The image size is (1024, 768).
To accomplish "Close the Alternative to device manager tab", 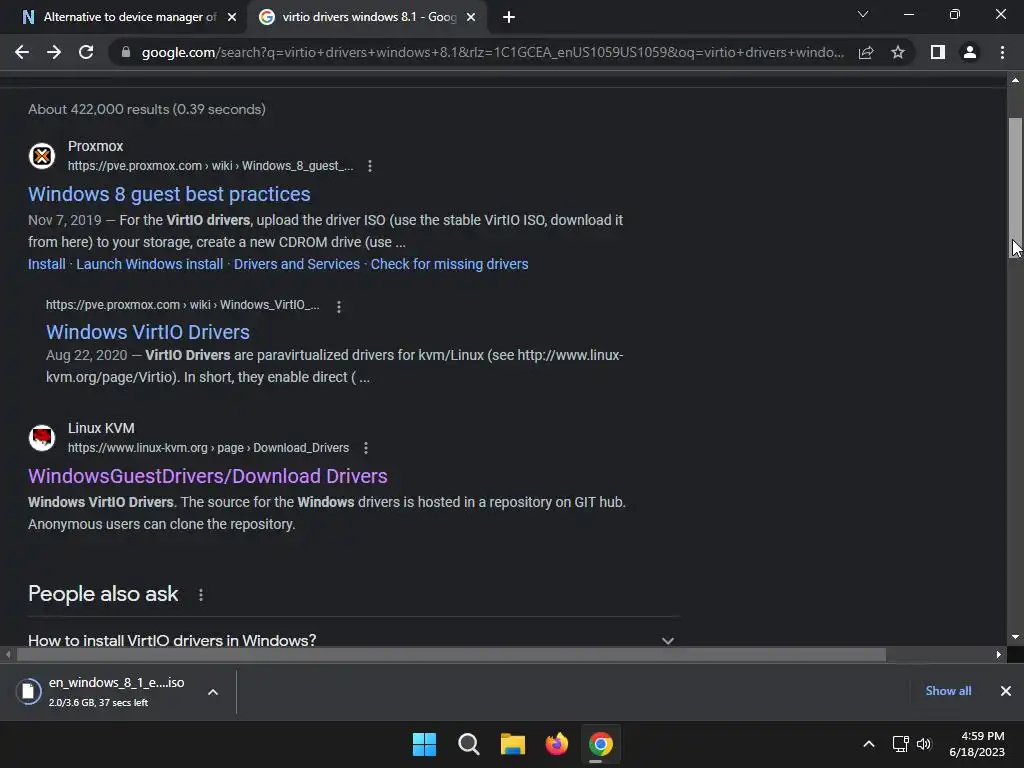I will (x=232, y=18).
